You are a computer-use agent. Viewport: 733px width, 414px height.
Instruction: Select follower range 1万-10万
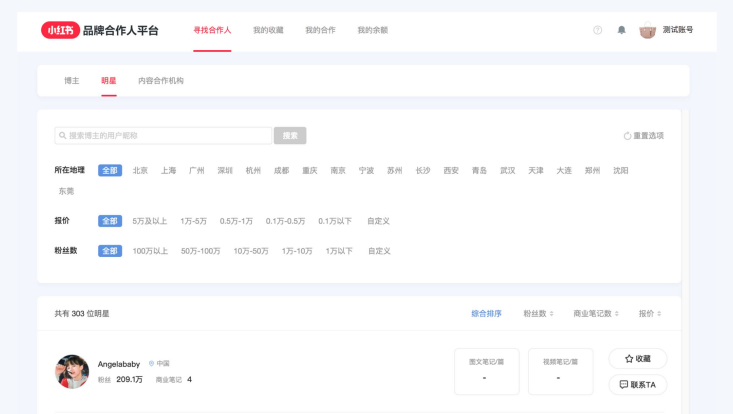(x=297, y=251)
